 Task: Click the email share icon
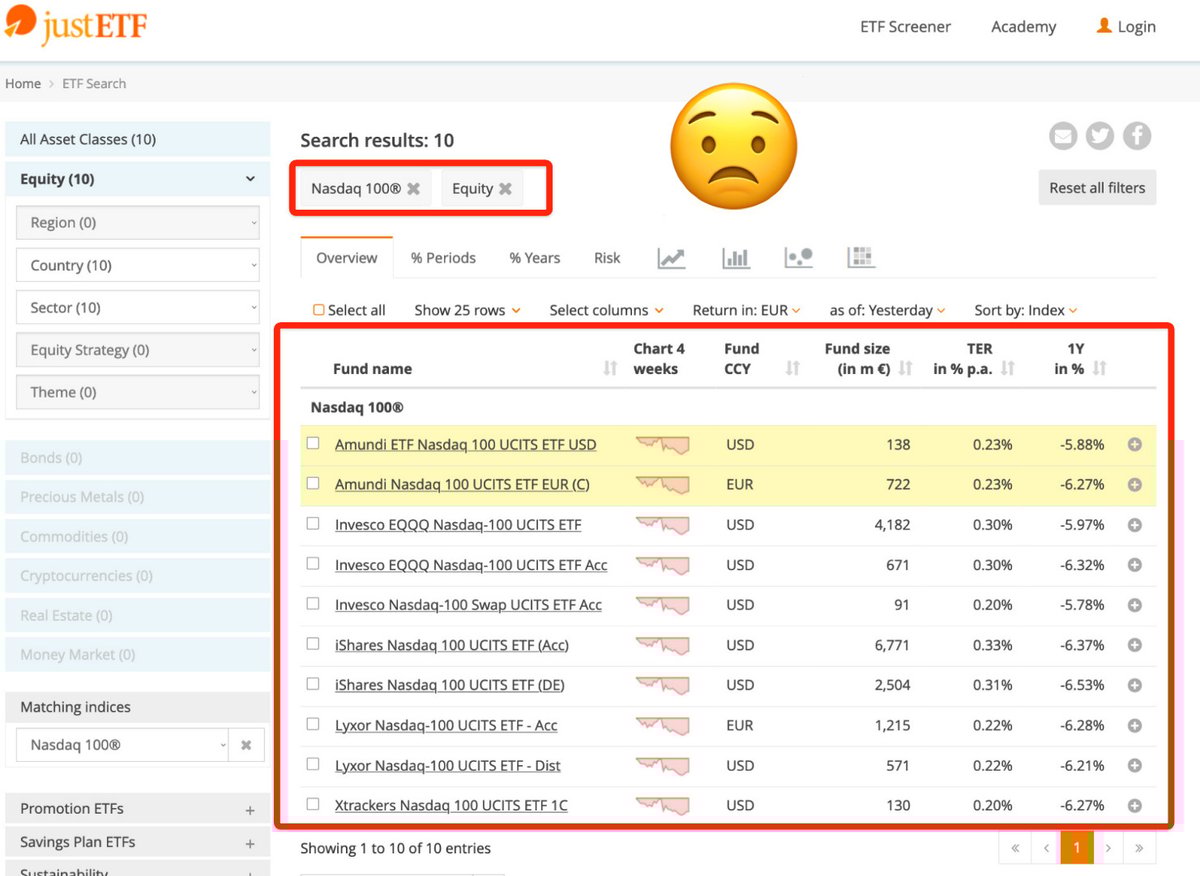point(1063,136)
